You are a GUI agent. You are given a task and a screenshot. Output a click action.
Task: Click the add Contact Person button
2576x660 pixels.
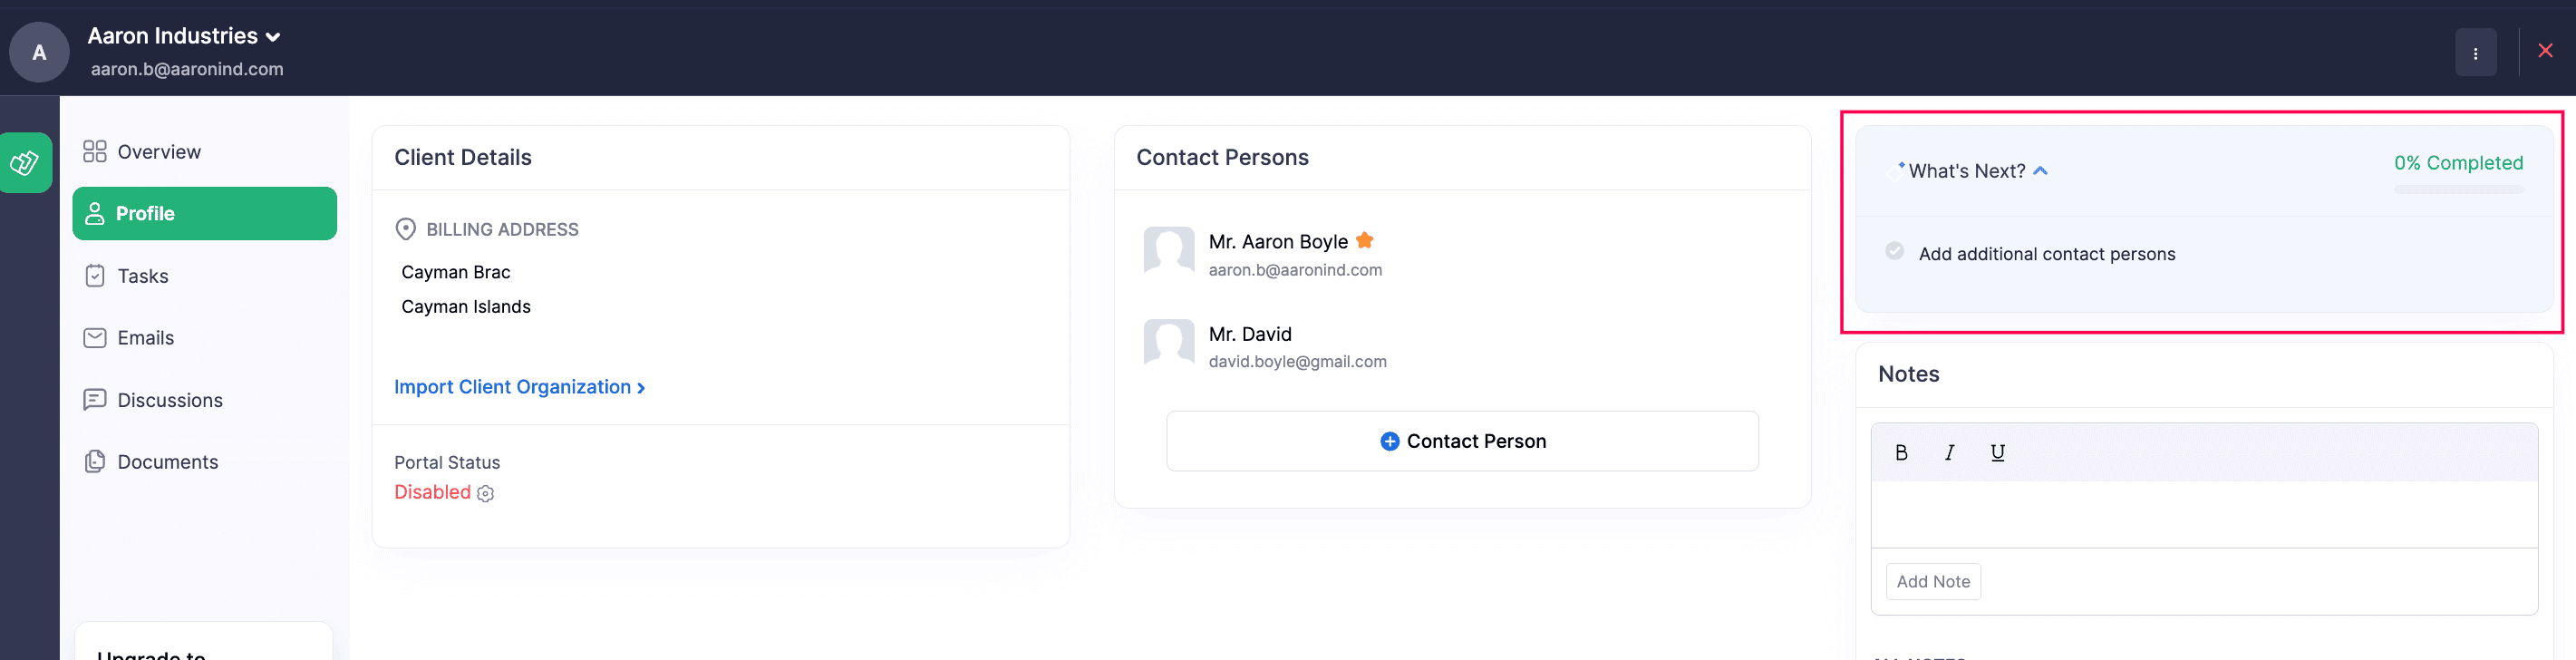(1462, 441)
